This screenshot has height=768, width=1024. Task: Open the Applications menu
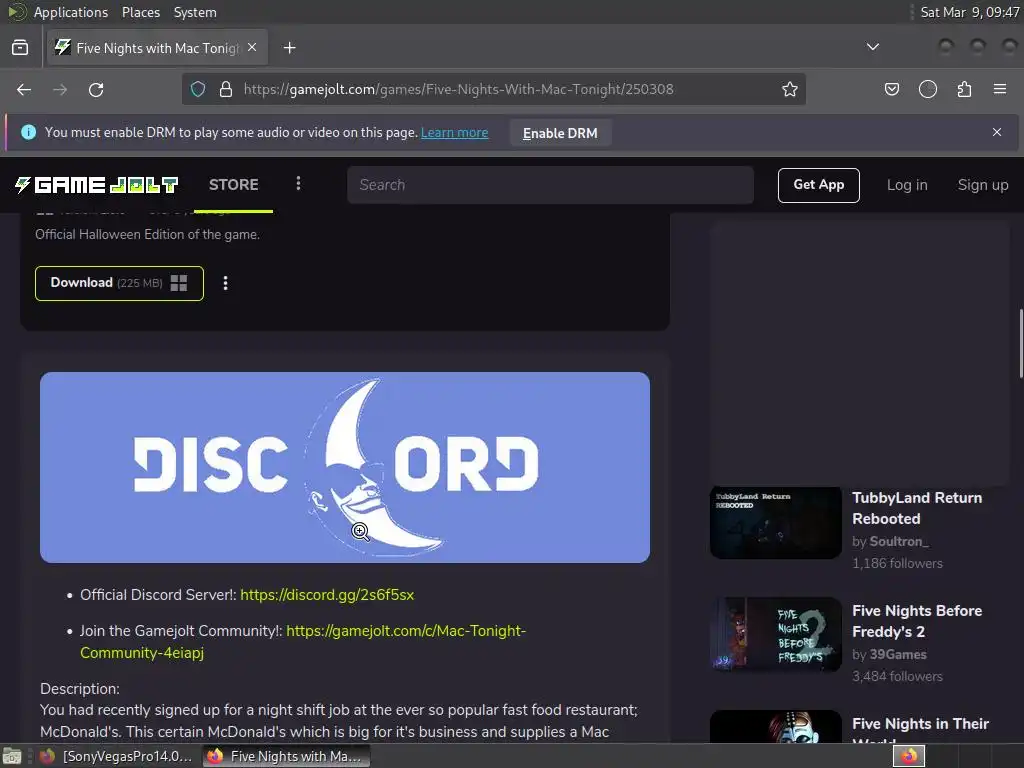[71, 12]
